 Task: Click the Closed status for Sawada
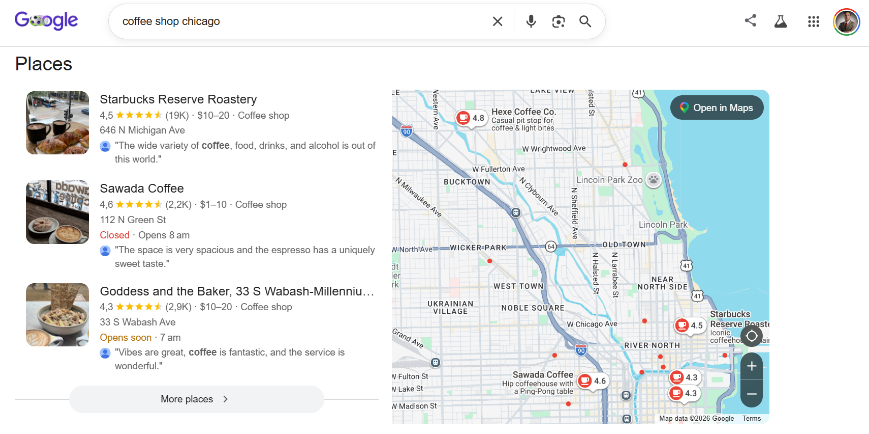click(x=115, y=235)
